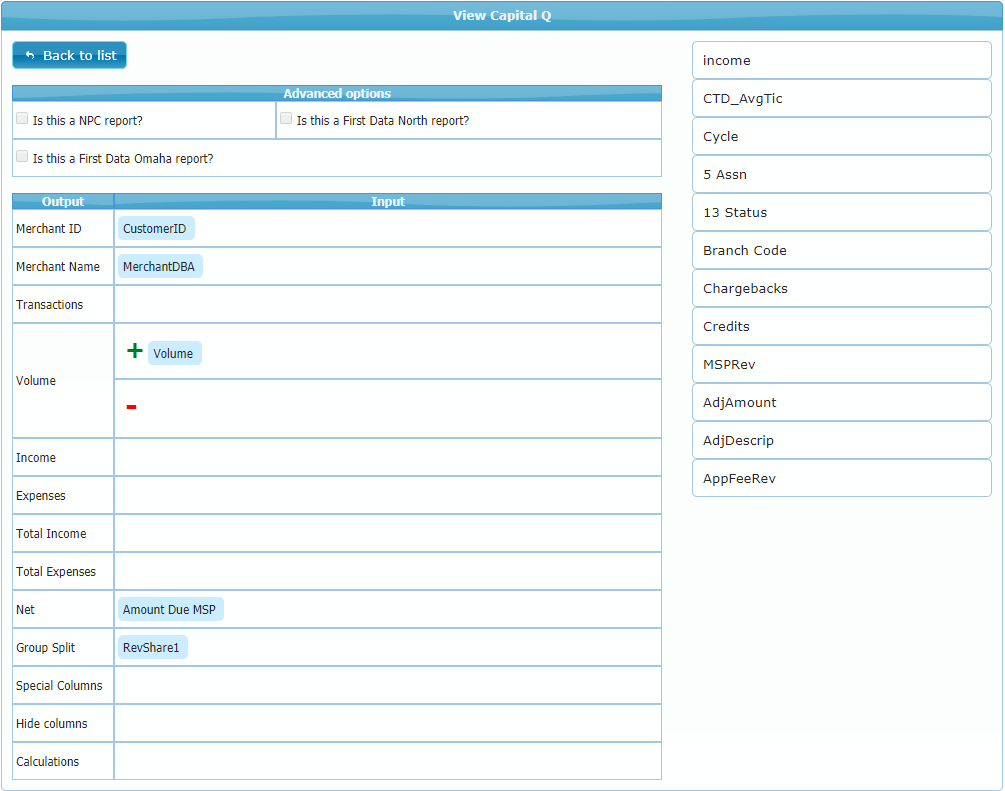Click the Advanced options header
The image size is (1005, 791).
[x=337, y=93]
